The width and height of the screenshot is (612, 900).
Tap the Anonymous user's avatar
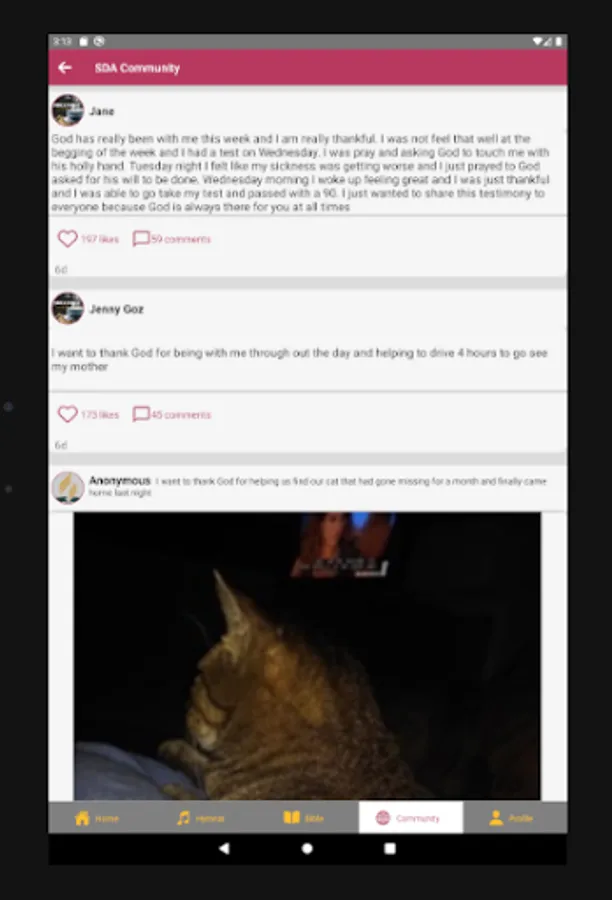pyautogui.click(x=68, y=487)
